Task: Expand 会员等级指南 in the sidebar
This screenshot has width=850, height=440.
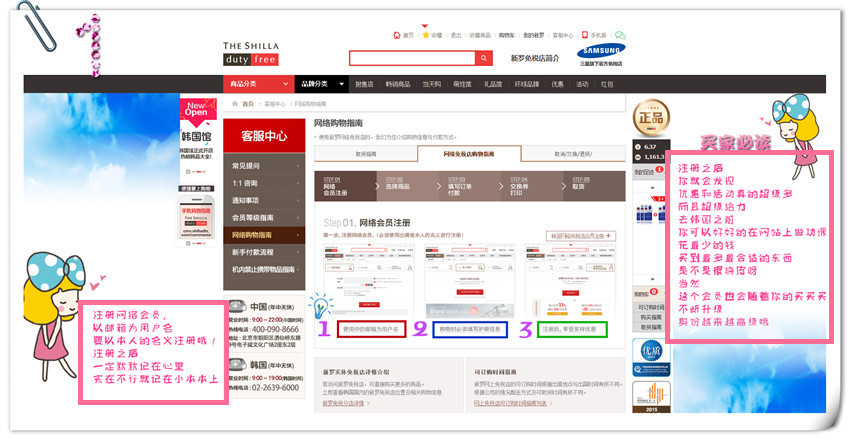Action: coord(264,218)
